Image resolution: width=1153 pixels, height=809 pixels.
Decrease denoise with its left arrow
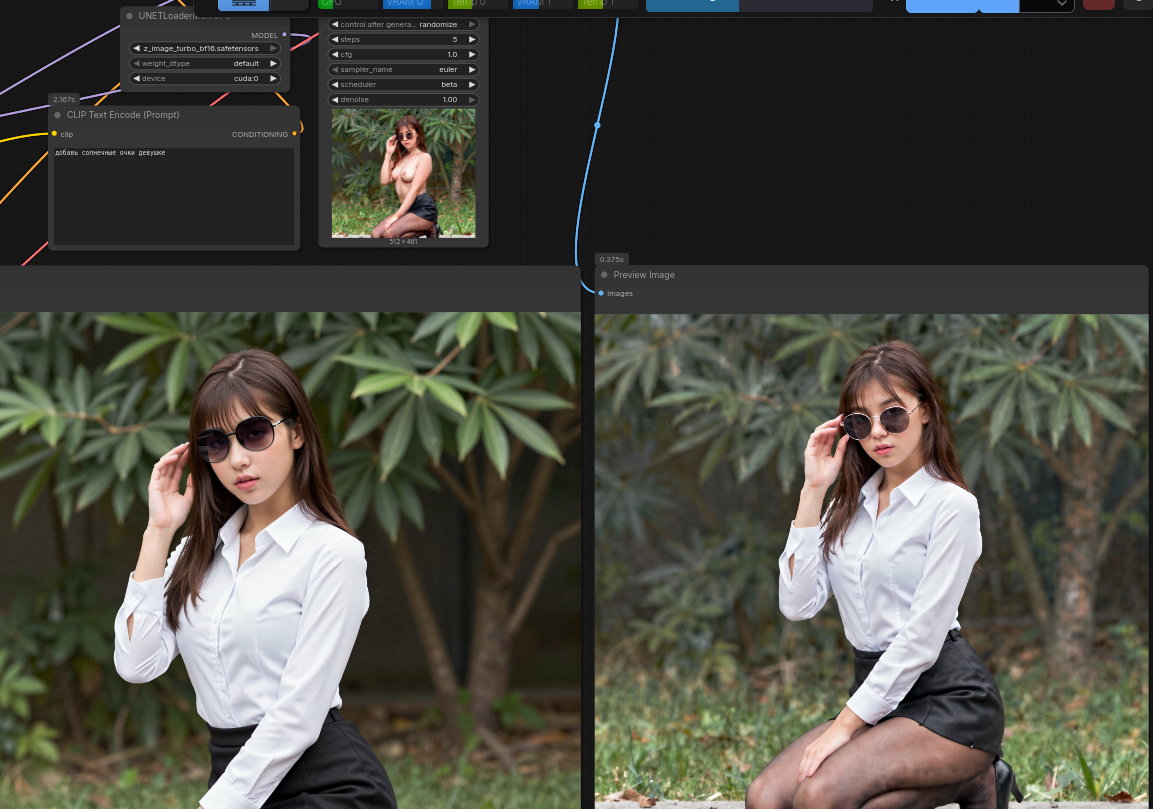[x=335, y=99]
